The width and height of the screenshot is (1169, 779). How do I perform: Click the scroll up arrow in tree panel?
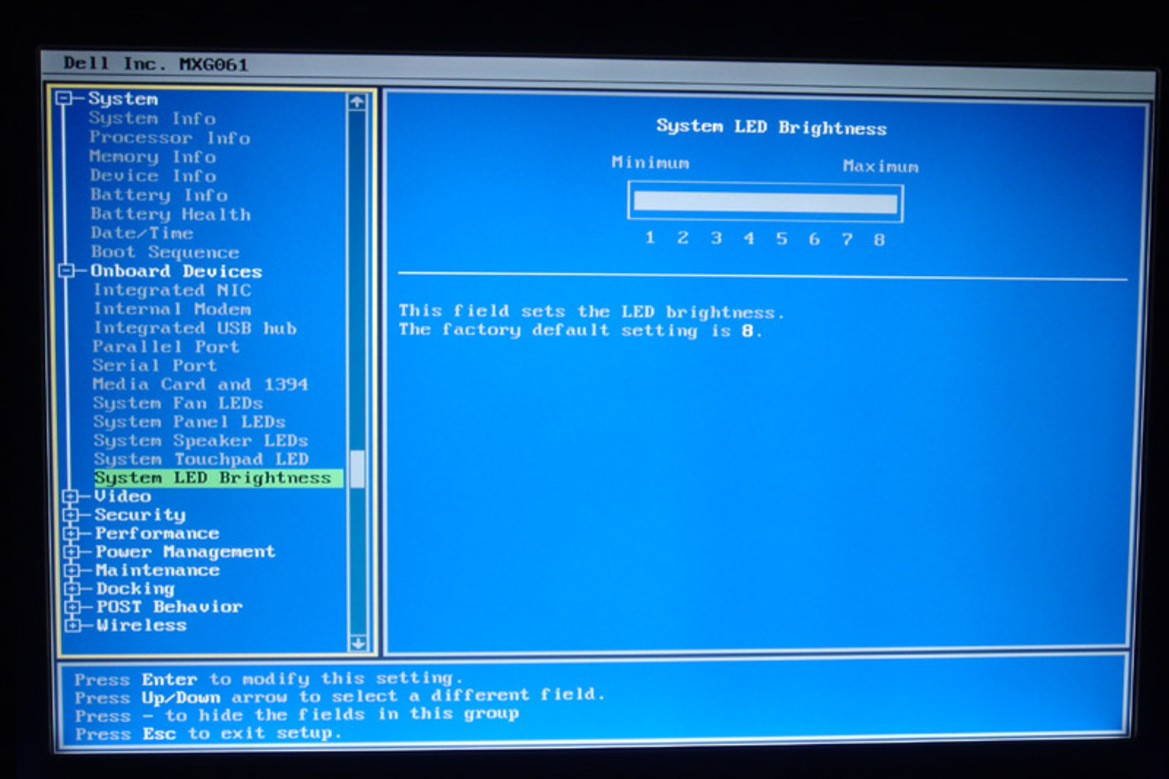pos(356,101)
